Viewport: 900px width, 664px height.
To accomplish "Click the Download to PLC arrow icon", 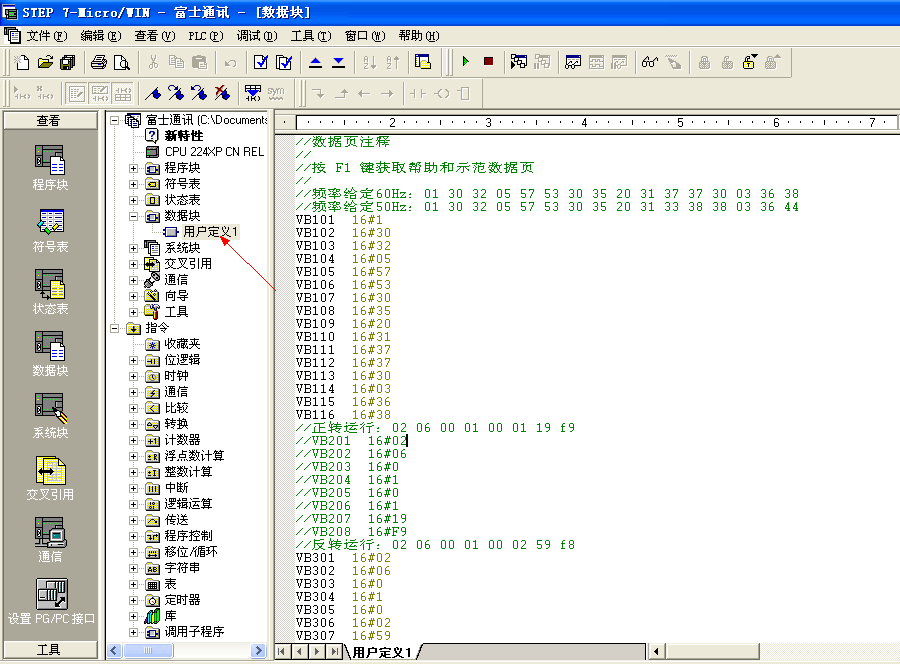I will click(x=338, y=62).
